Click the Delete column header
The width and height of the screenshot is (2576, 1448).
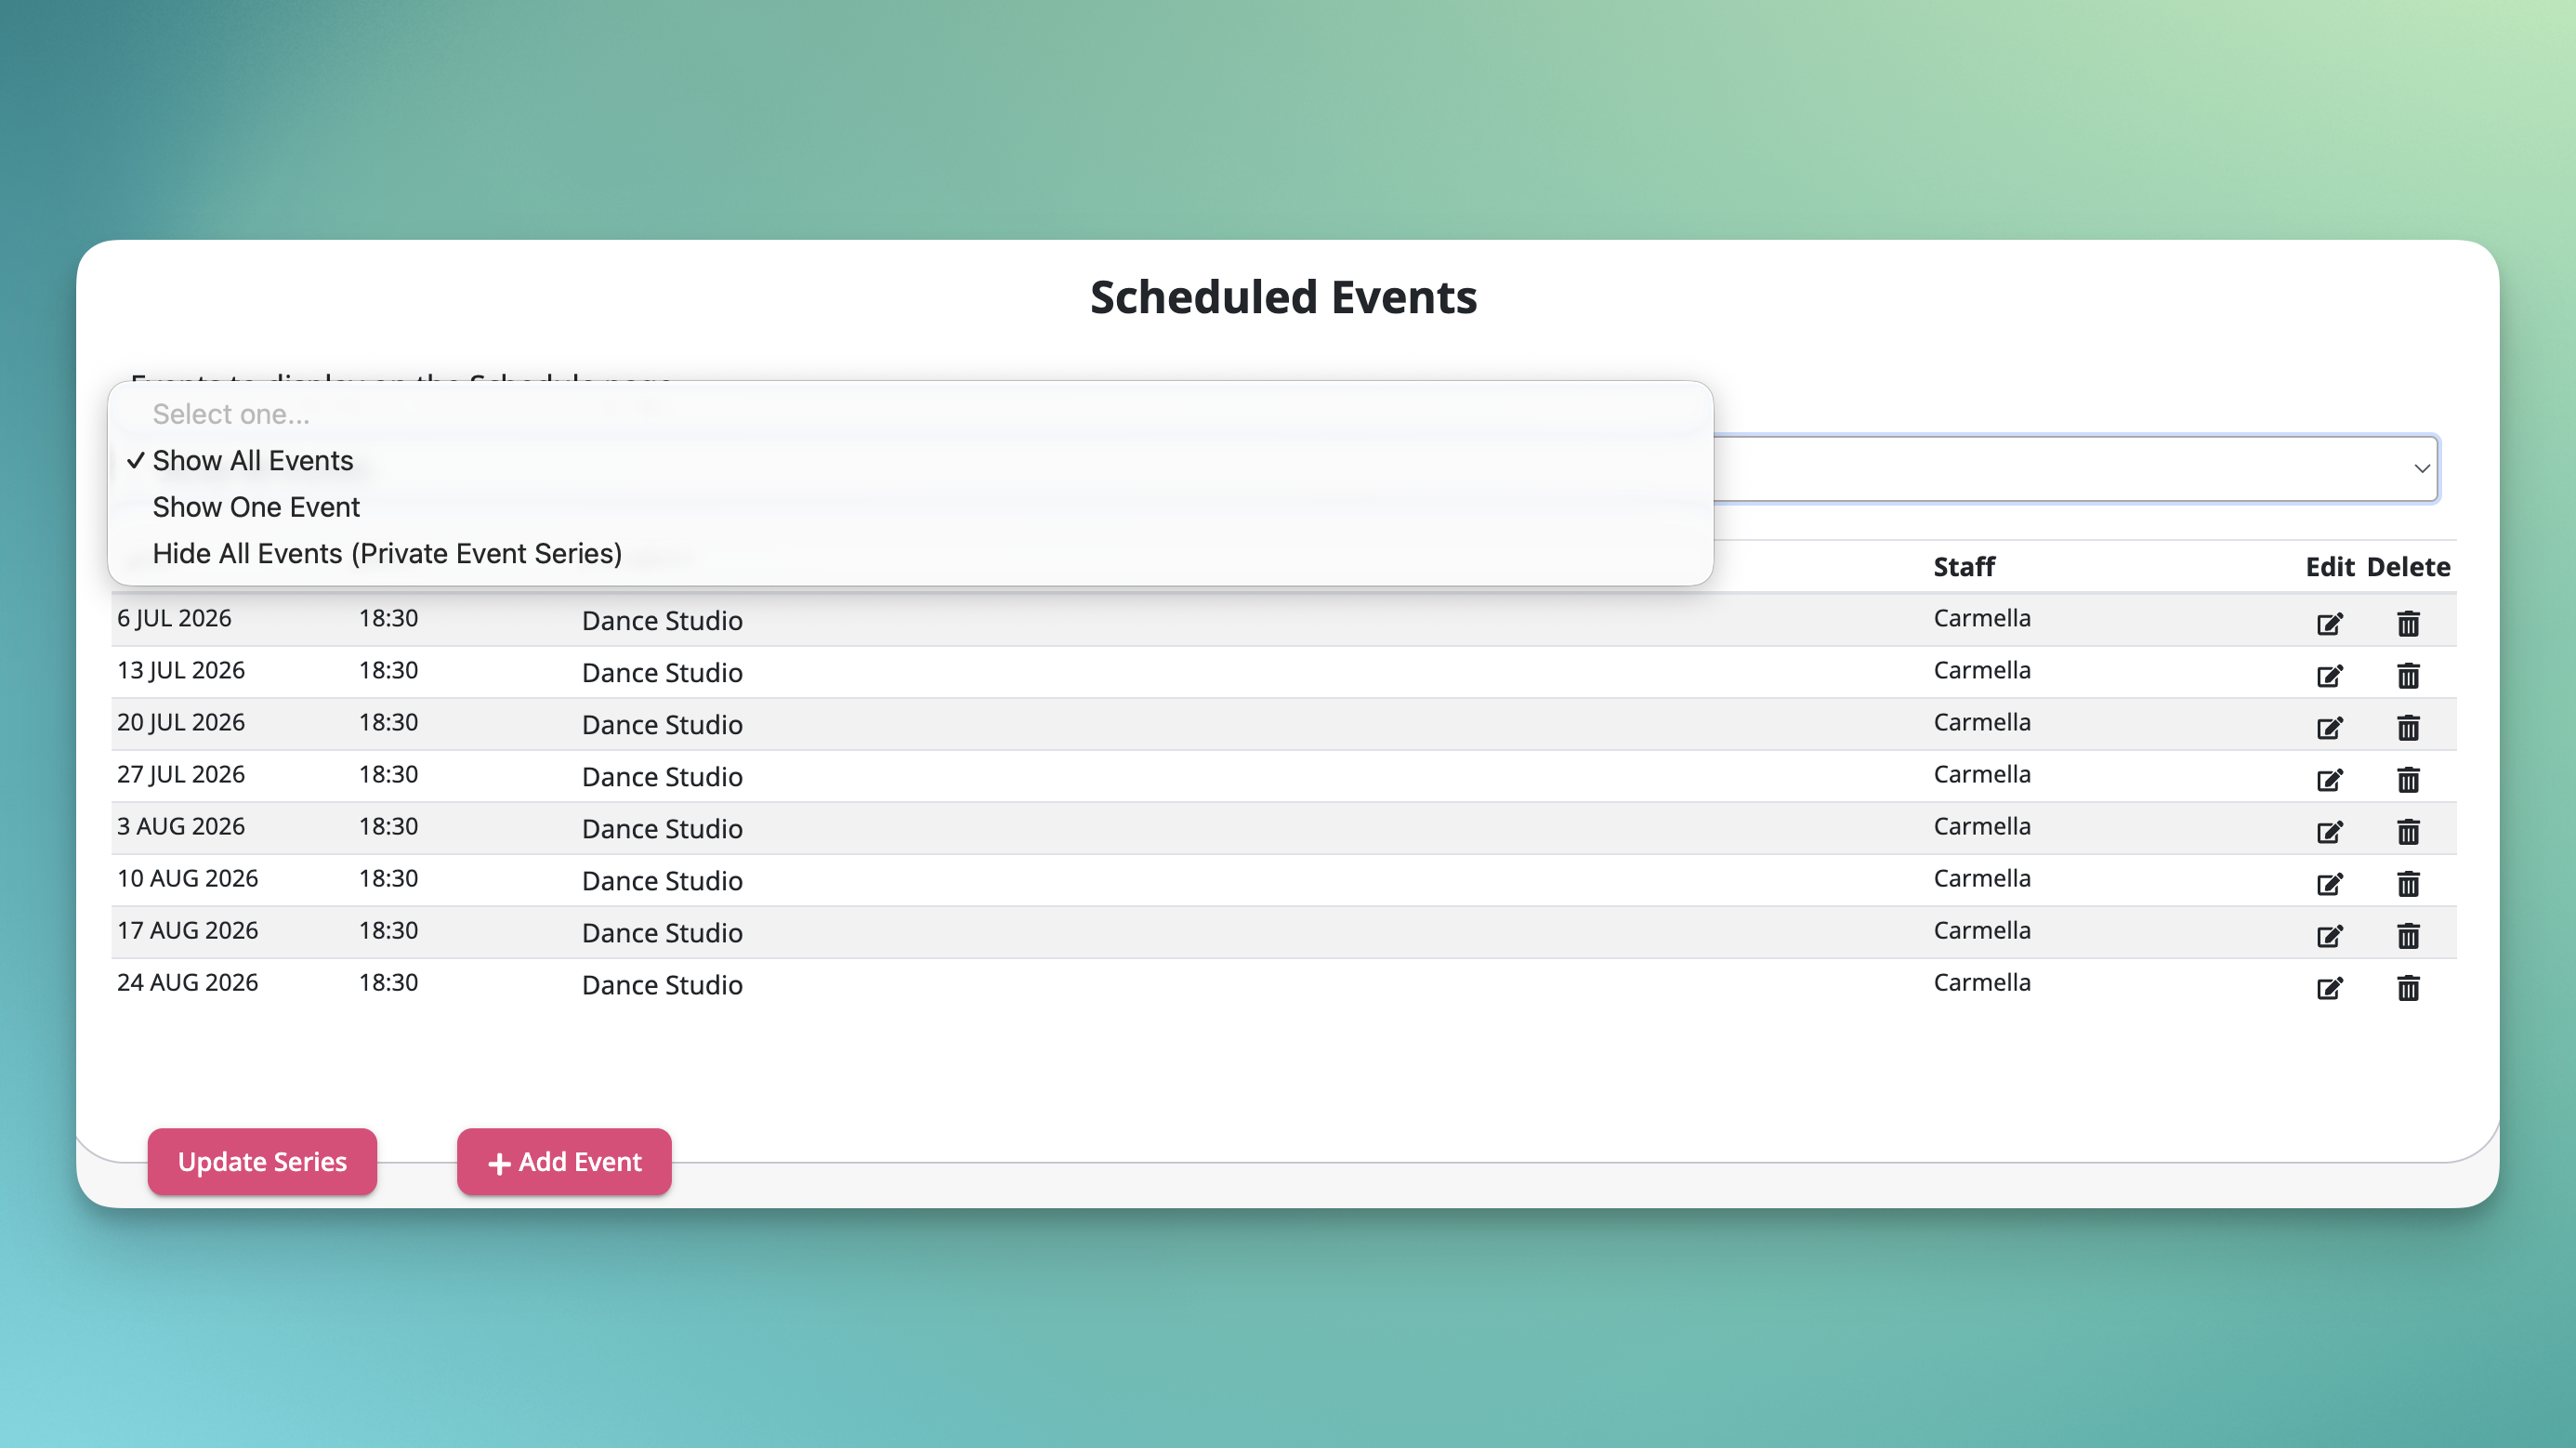[2408, 567]
